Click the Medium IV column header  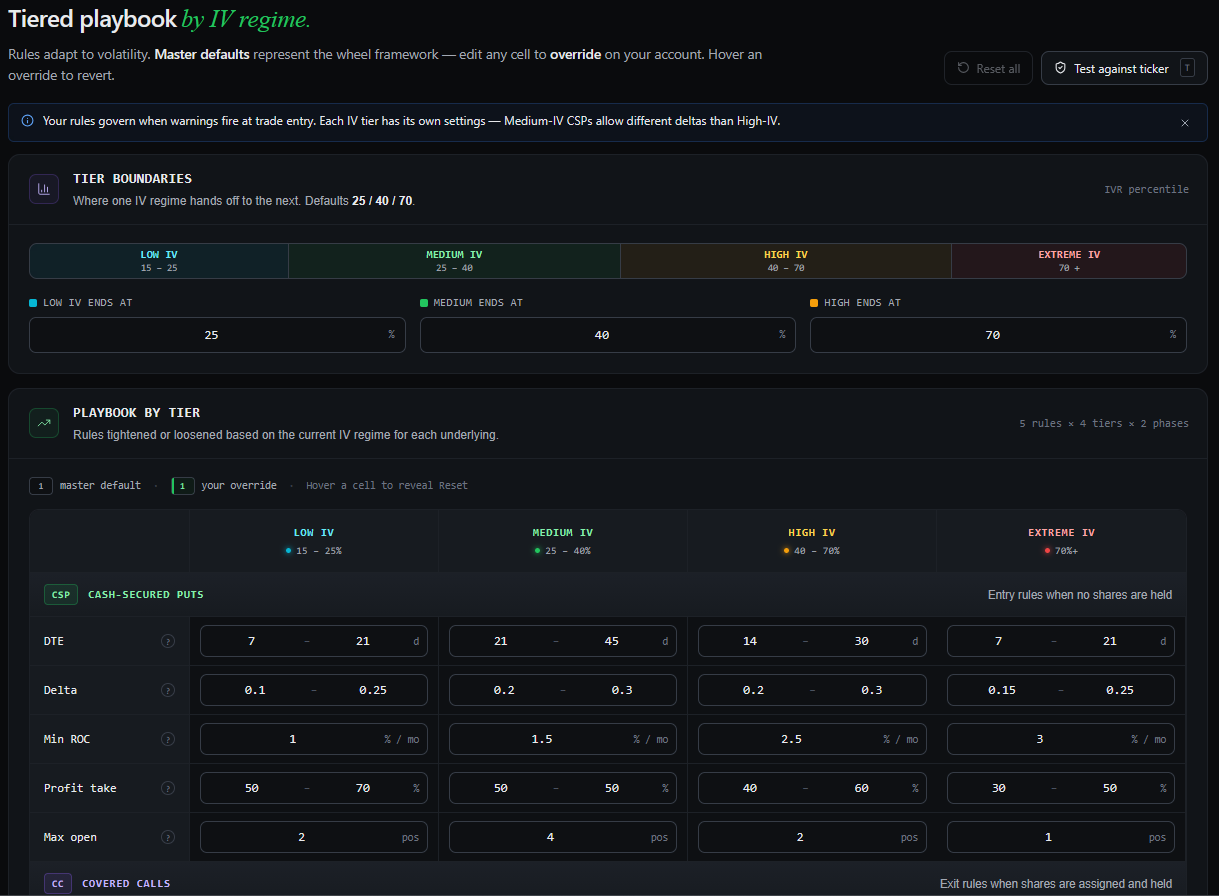(563, 541)
